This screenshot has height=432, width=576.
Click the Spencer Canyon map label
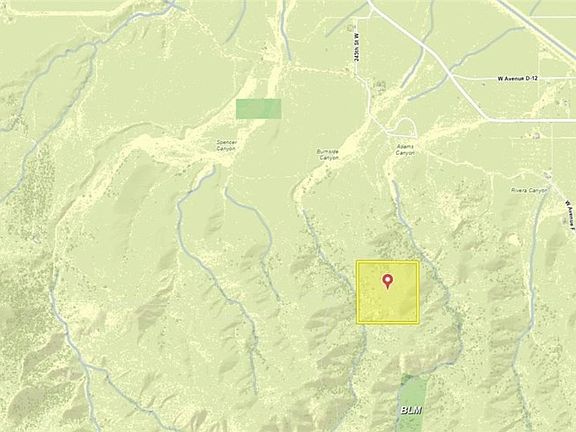(226, 145)
